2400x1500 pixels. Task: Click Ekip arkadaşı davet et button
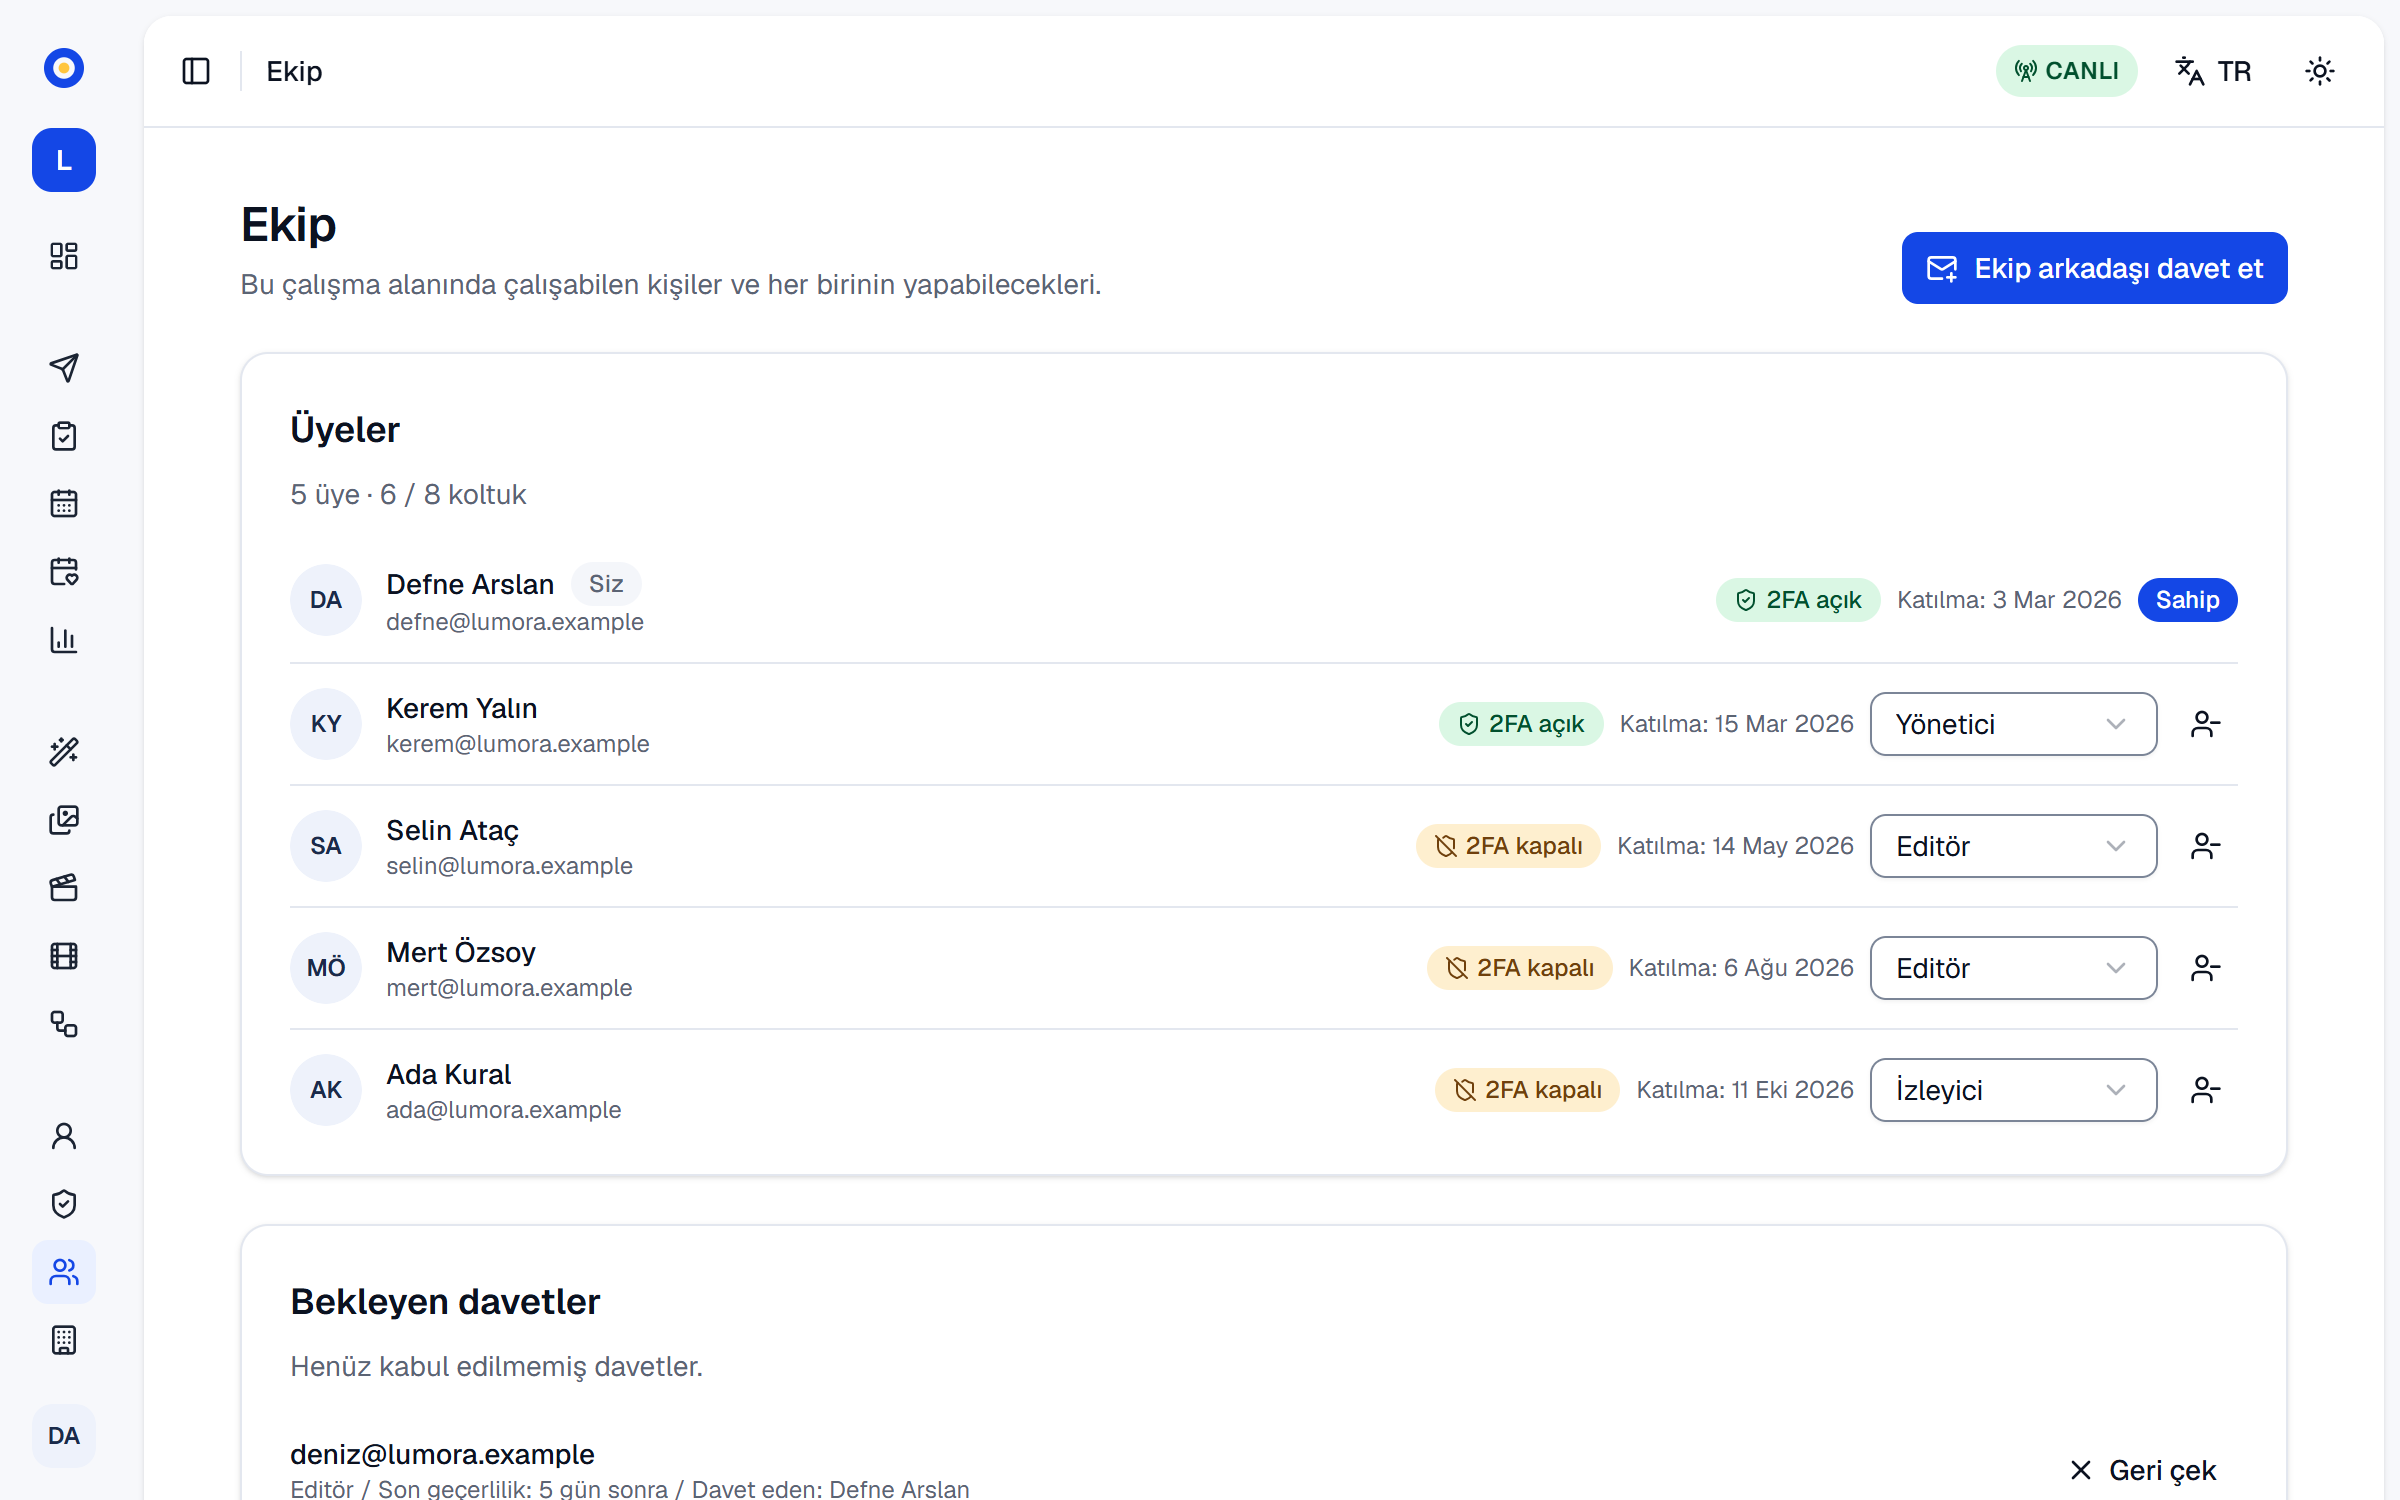(2094, 268)
